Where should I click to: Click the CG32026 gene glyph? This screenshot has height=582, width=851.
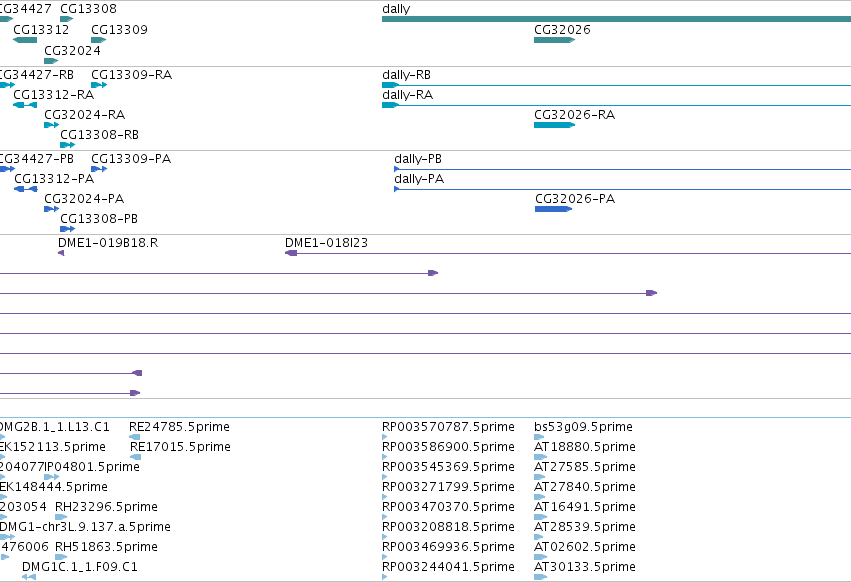click(x=554, y=40)
